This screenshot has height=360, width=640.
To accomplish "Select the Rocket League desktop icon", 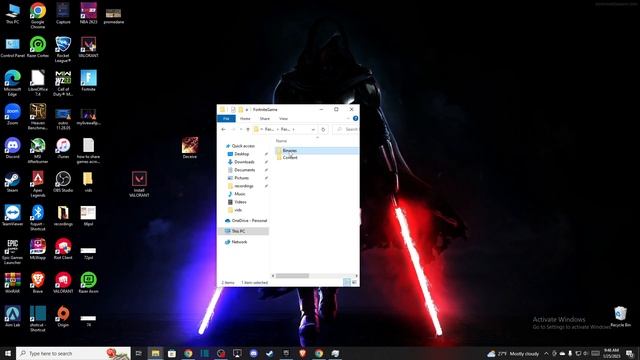I will pos(63,49).
